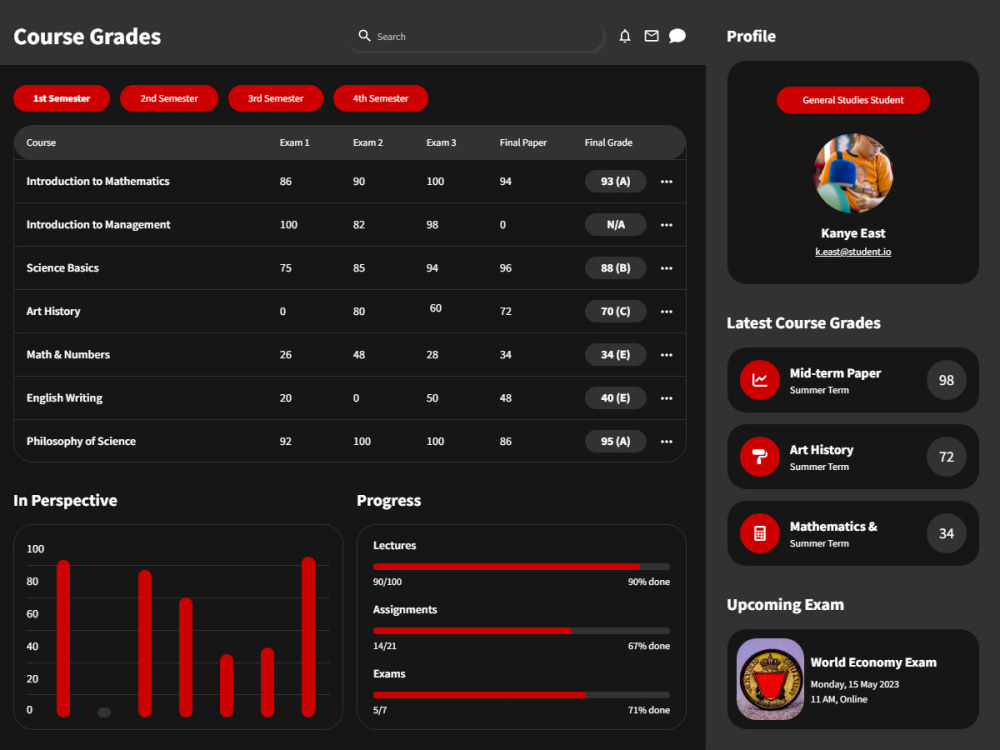Click the Mathematics & score 34 badge
This screenshot has width=1000, height=750.
coord(946,533)
